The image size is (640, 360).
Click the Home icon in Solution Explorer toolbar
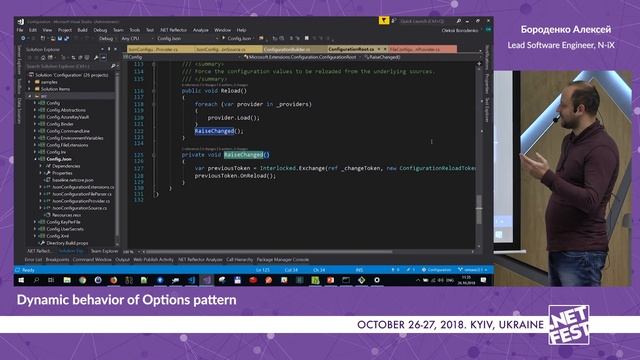pos(43,58)
